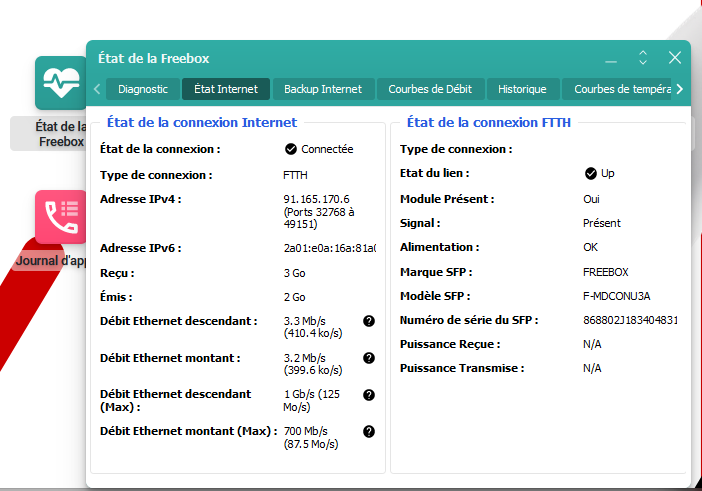Click help icon for Débit Ethernet montant (Max)
The height and width of the screenshot is (491, 702).
coord(369,431)
